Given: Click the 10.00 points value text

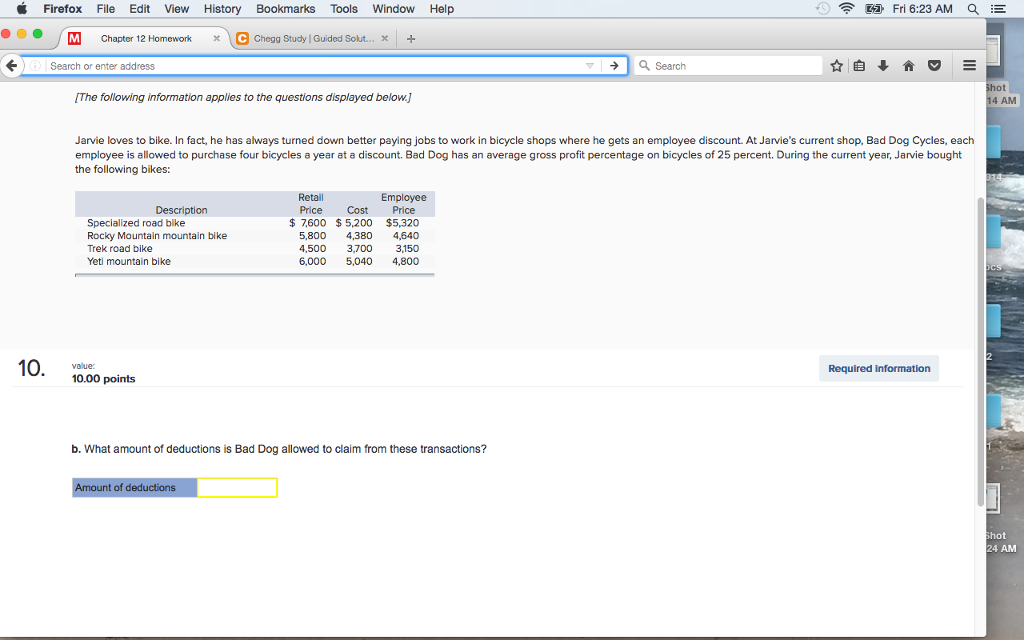Looking at the screenshot, I should 103,379.
